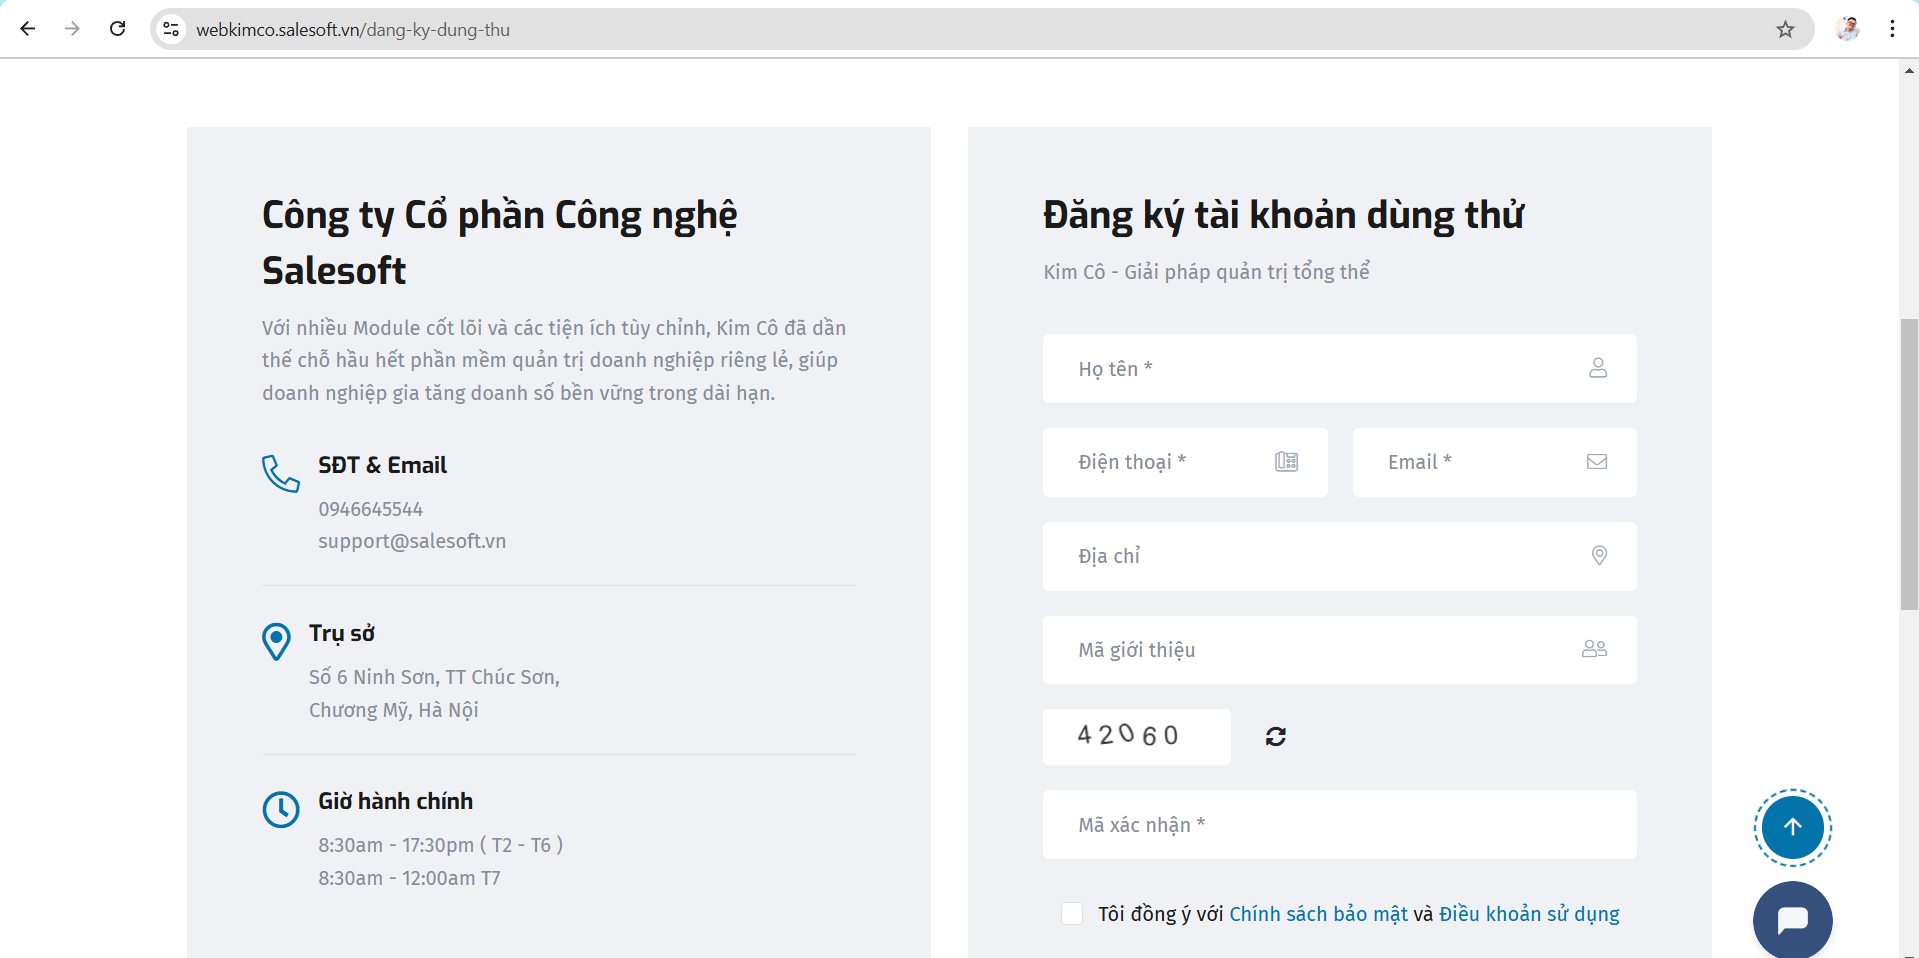Click the text Chương Mỹ, Hà Nội

[x=394, y=710]
